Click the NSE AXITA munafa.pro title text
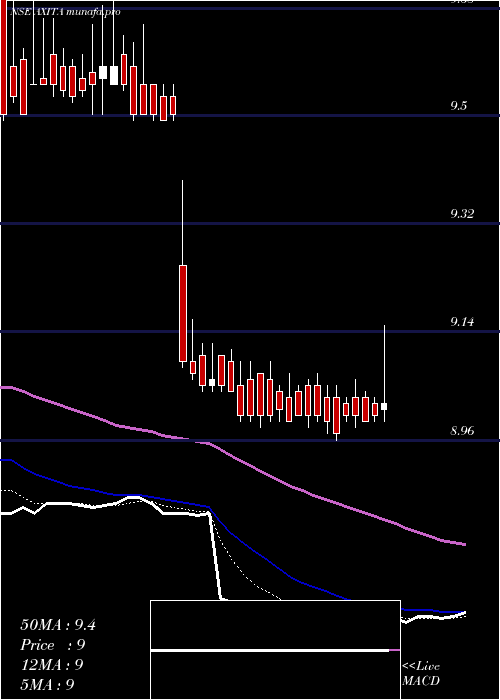Screen dimensions: 500x700 tap(65, 12)
